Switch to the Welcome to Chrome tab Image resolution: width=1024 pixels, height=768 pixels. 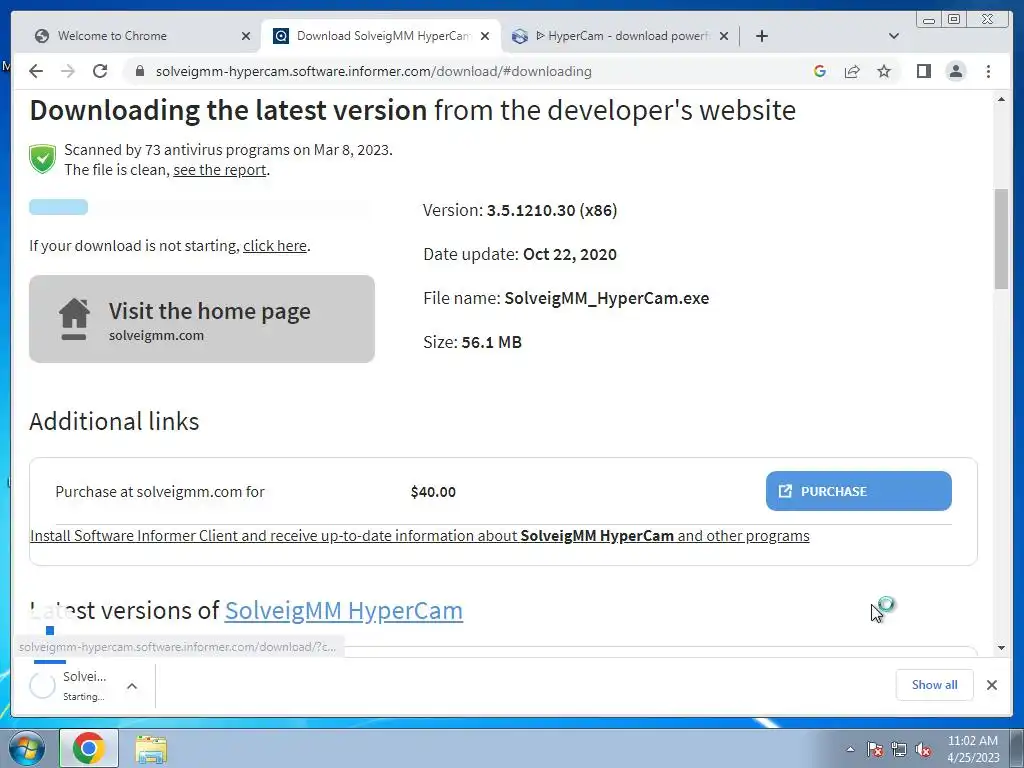coord(142,36)
